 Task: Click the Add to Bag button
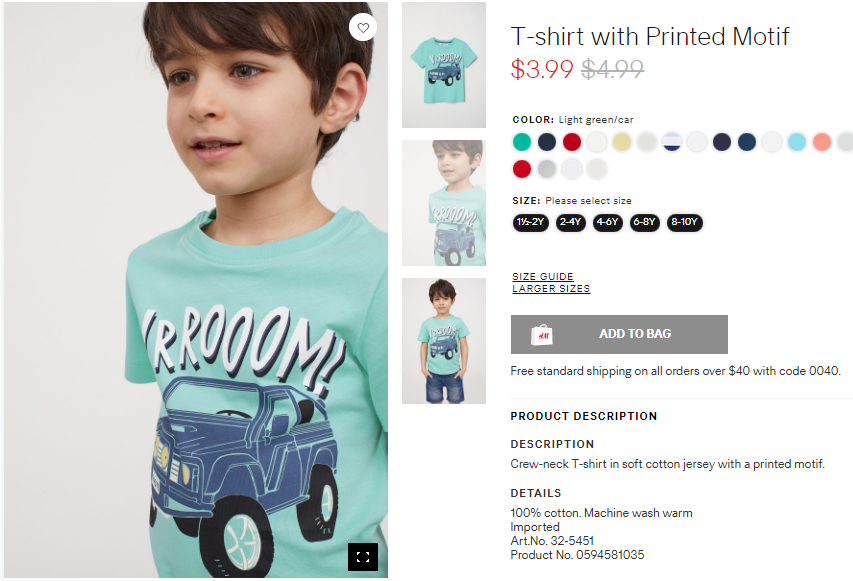(619, 334)
